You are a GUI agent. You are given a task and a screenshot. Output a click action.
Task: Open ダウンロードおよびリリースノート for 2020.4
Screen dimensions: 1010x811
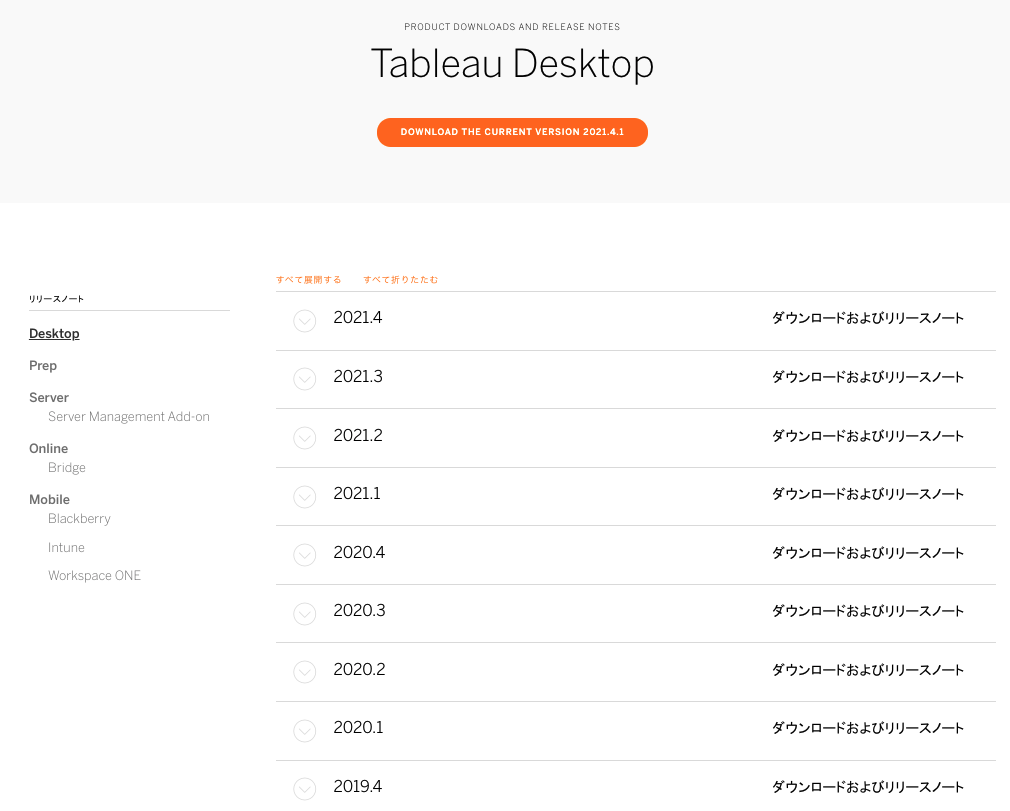[x=868, y=553]
